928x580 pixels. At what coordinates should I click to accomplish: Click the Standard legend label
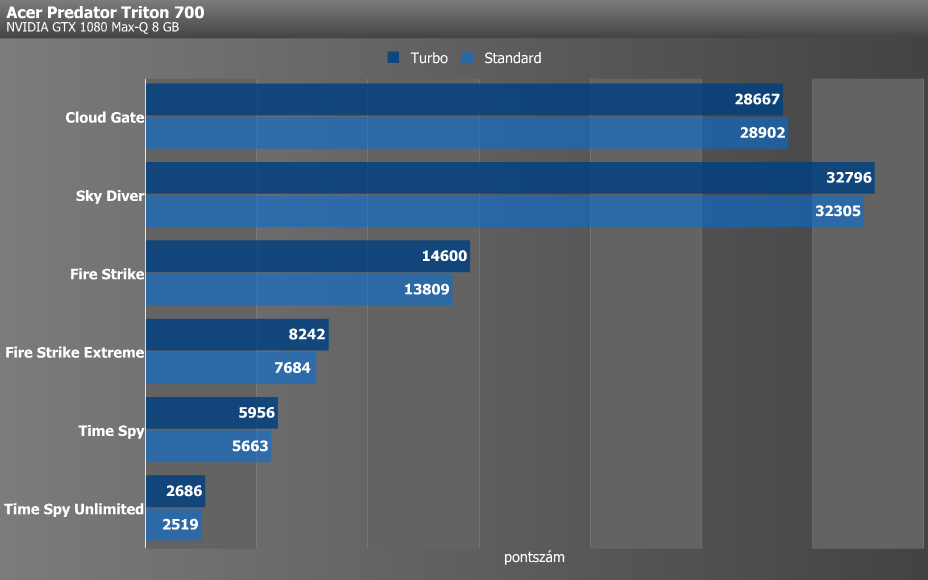coord(513,58)
